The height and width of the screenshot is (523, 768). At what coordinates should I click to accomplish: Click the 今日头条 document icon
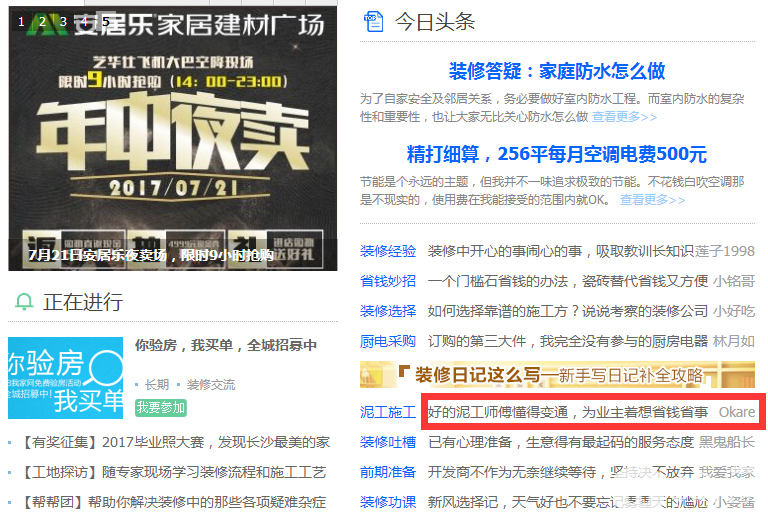(374, 22)
